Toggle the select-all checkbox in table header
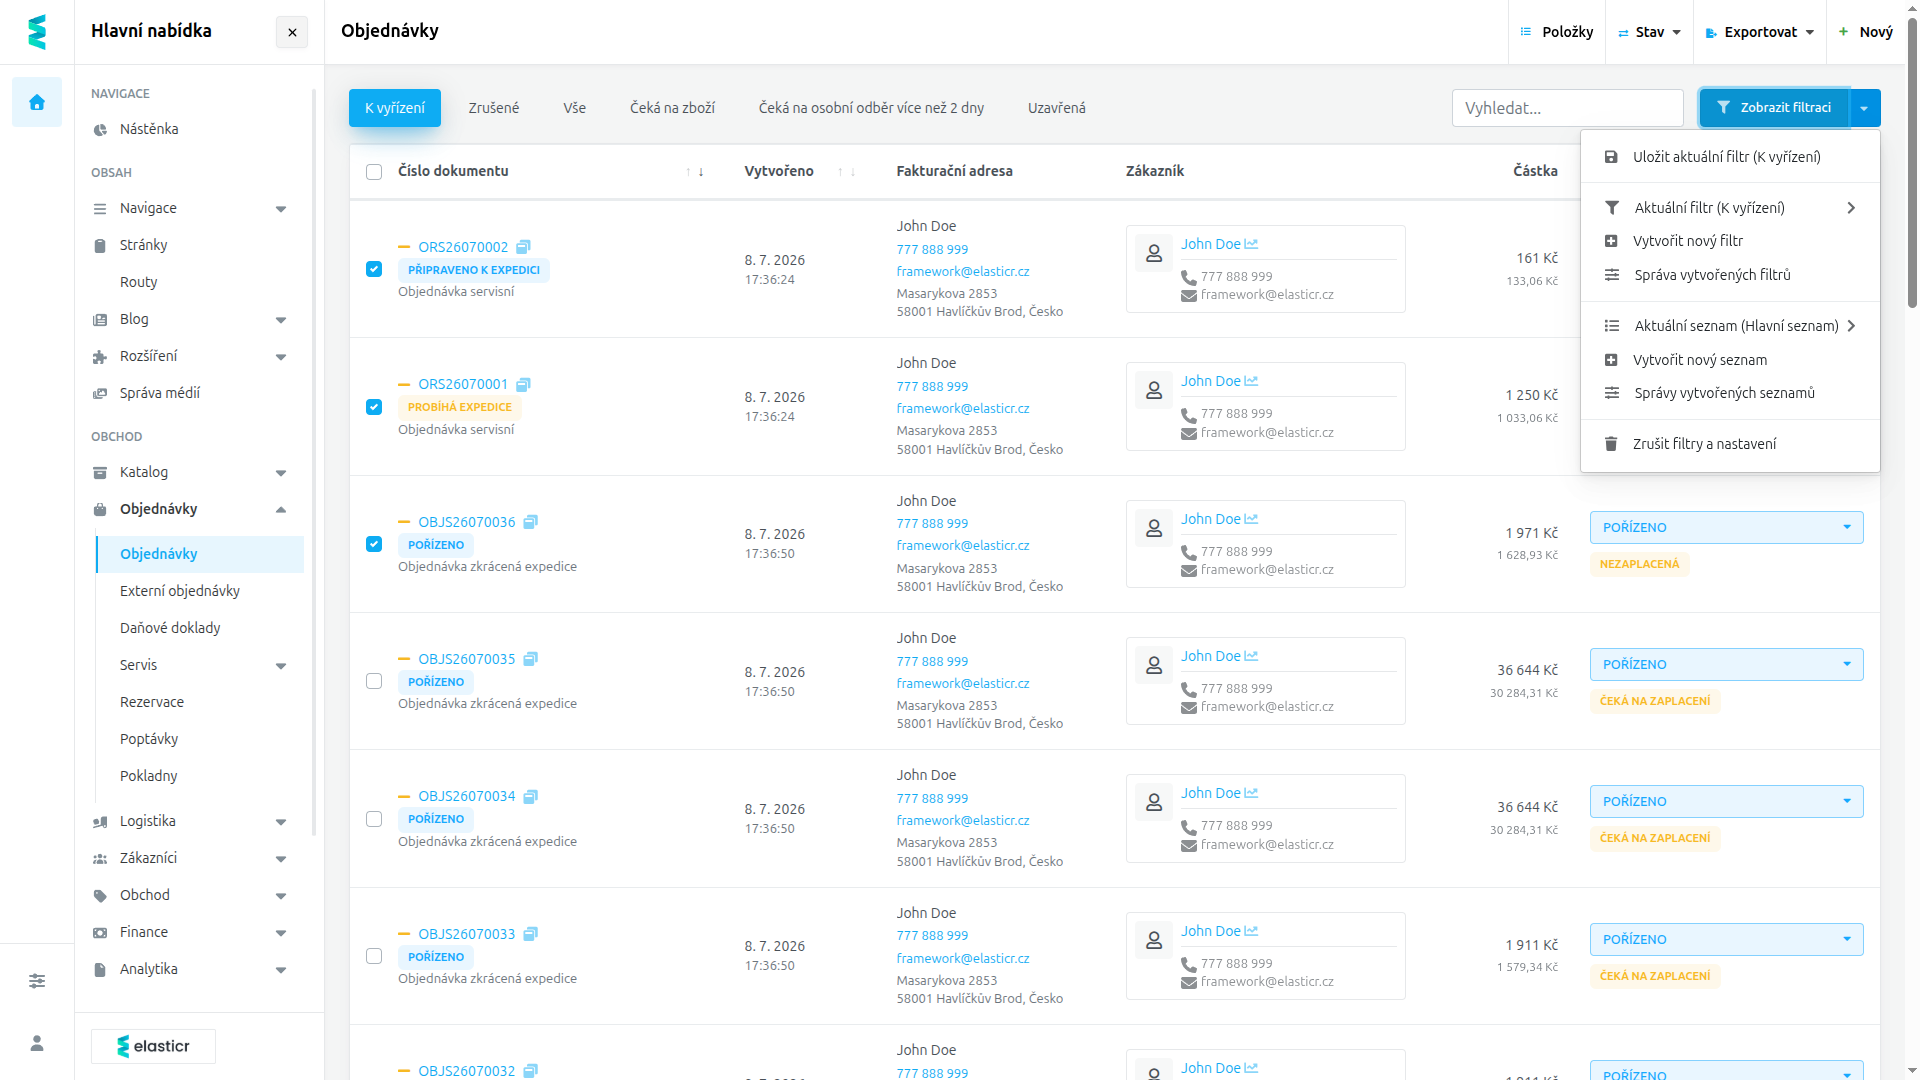Viewport: 1920px width, 1080px height. pyautogui.click(x=374, y=172)
